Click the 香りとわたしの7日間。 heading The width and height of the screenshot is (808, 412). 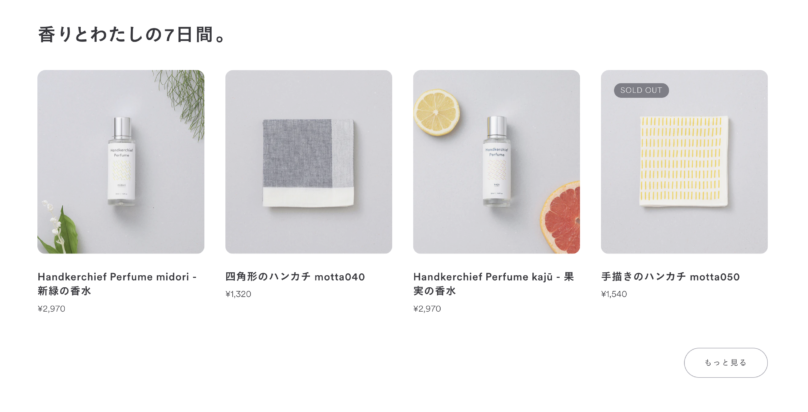click(x=132, y=35)
